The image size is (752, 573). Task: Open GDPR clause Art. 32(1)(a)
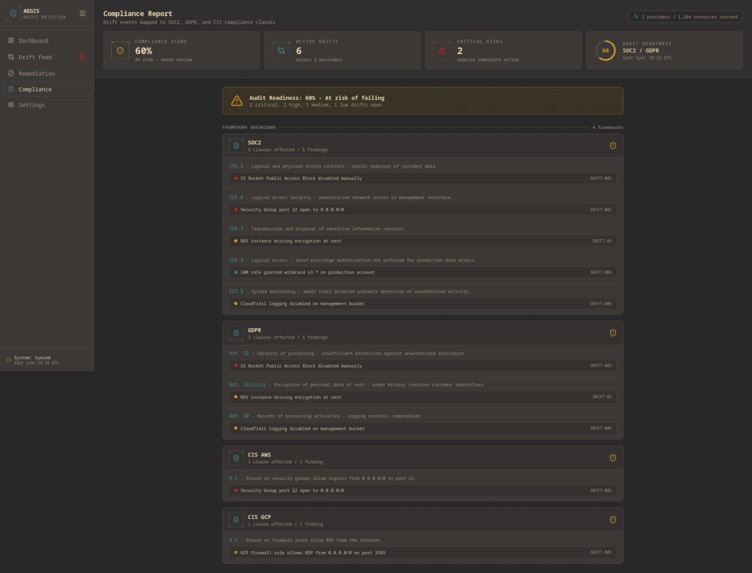pos(247,385)
